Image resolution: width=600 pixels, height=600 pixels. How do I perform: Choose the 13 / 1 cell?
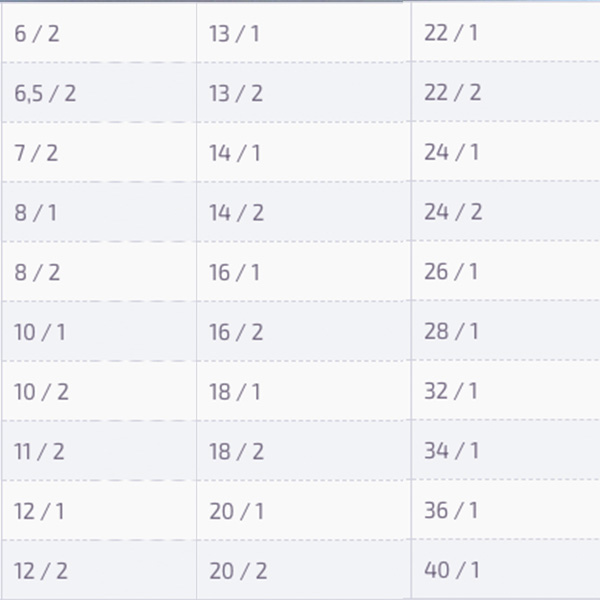[235, 34]
